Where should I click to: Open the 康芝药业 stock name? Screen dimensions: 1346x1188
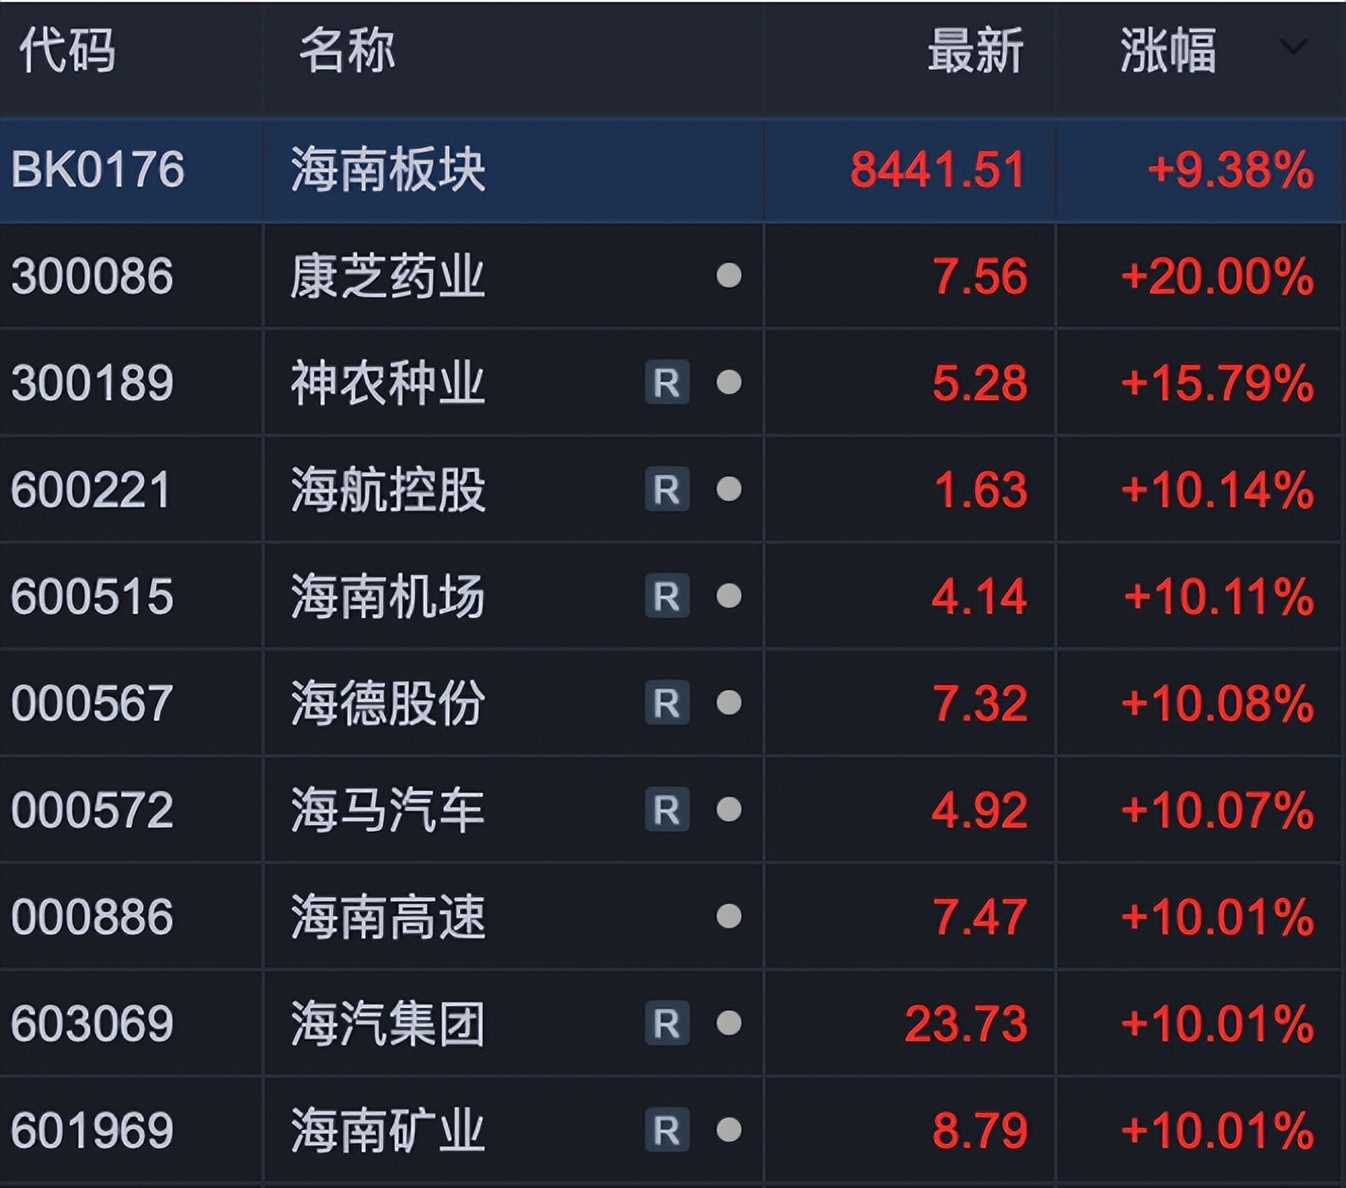pos(388,276)
